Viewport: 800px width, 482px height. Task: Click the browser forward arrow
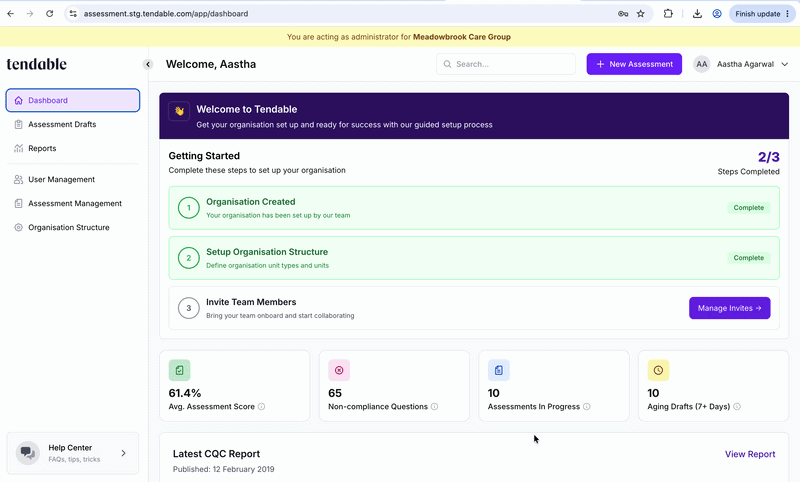coord(30,14)
